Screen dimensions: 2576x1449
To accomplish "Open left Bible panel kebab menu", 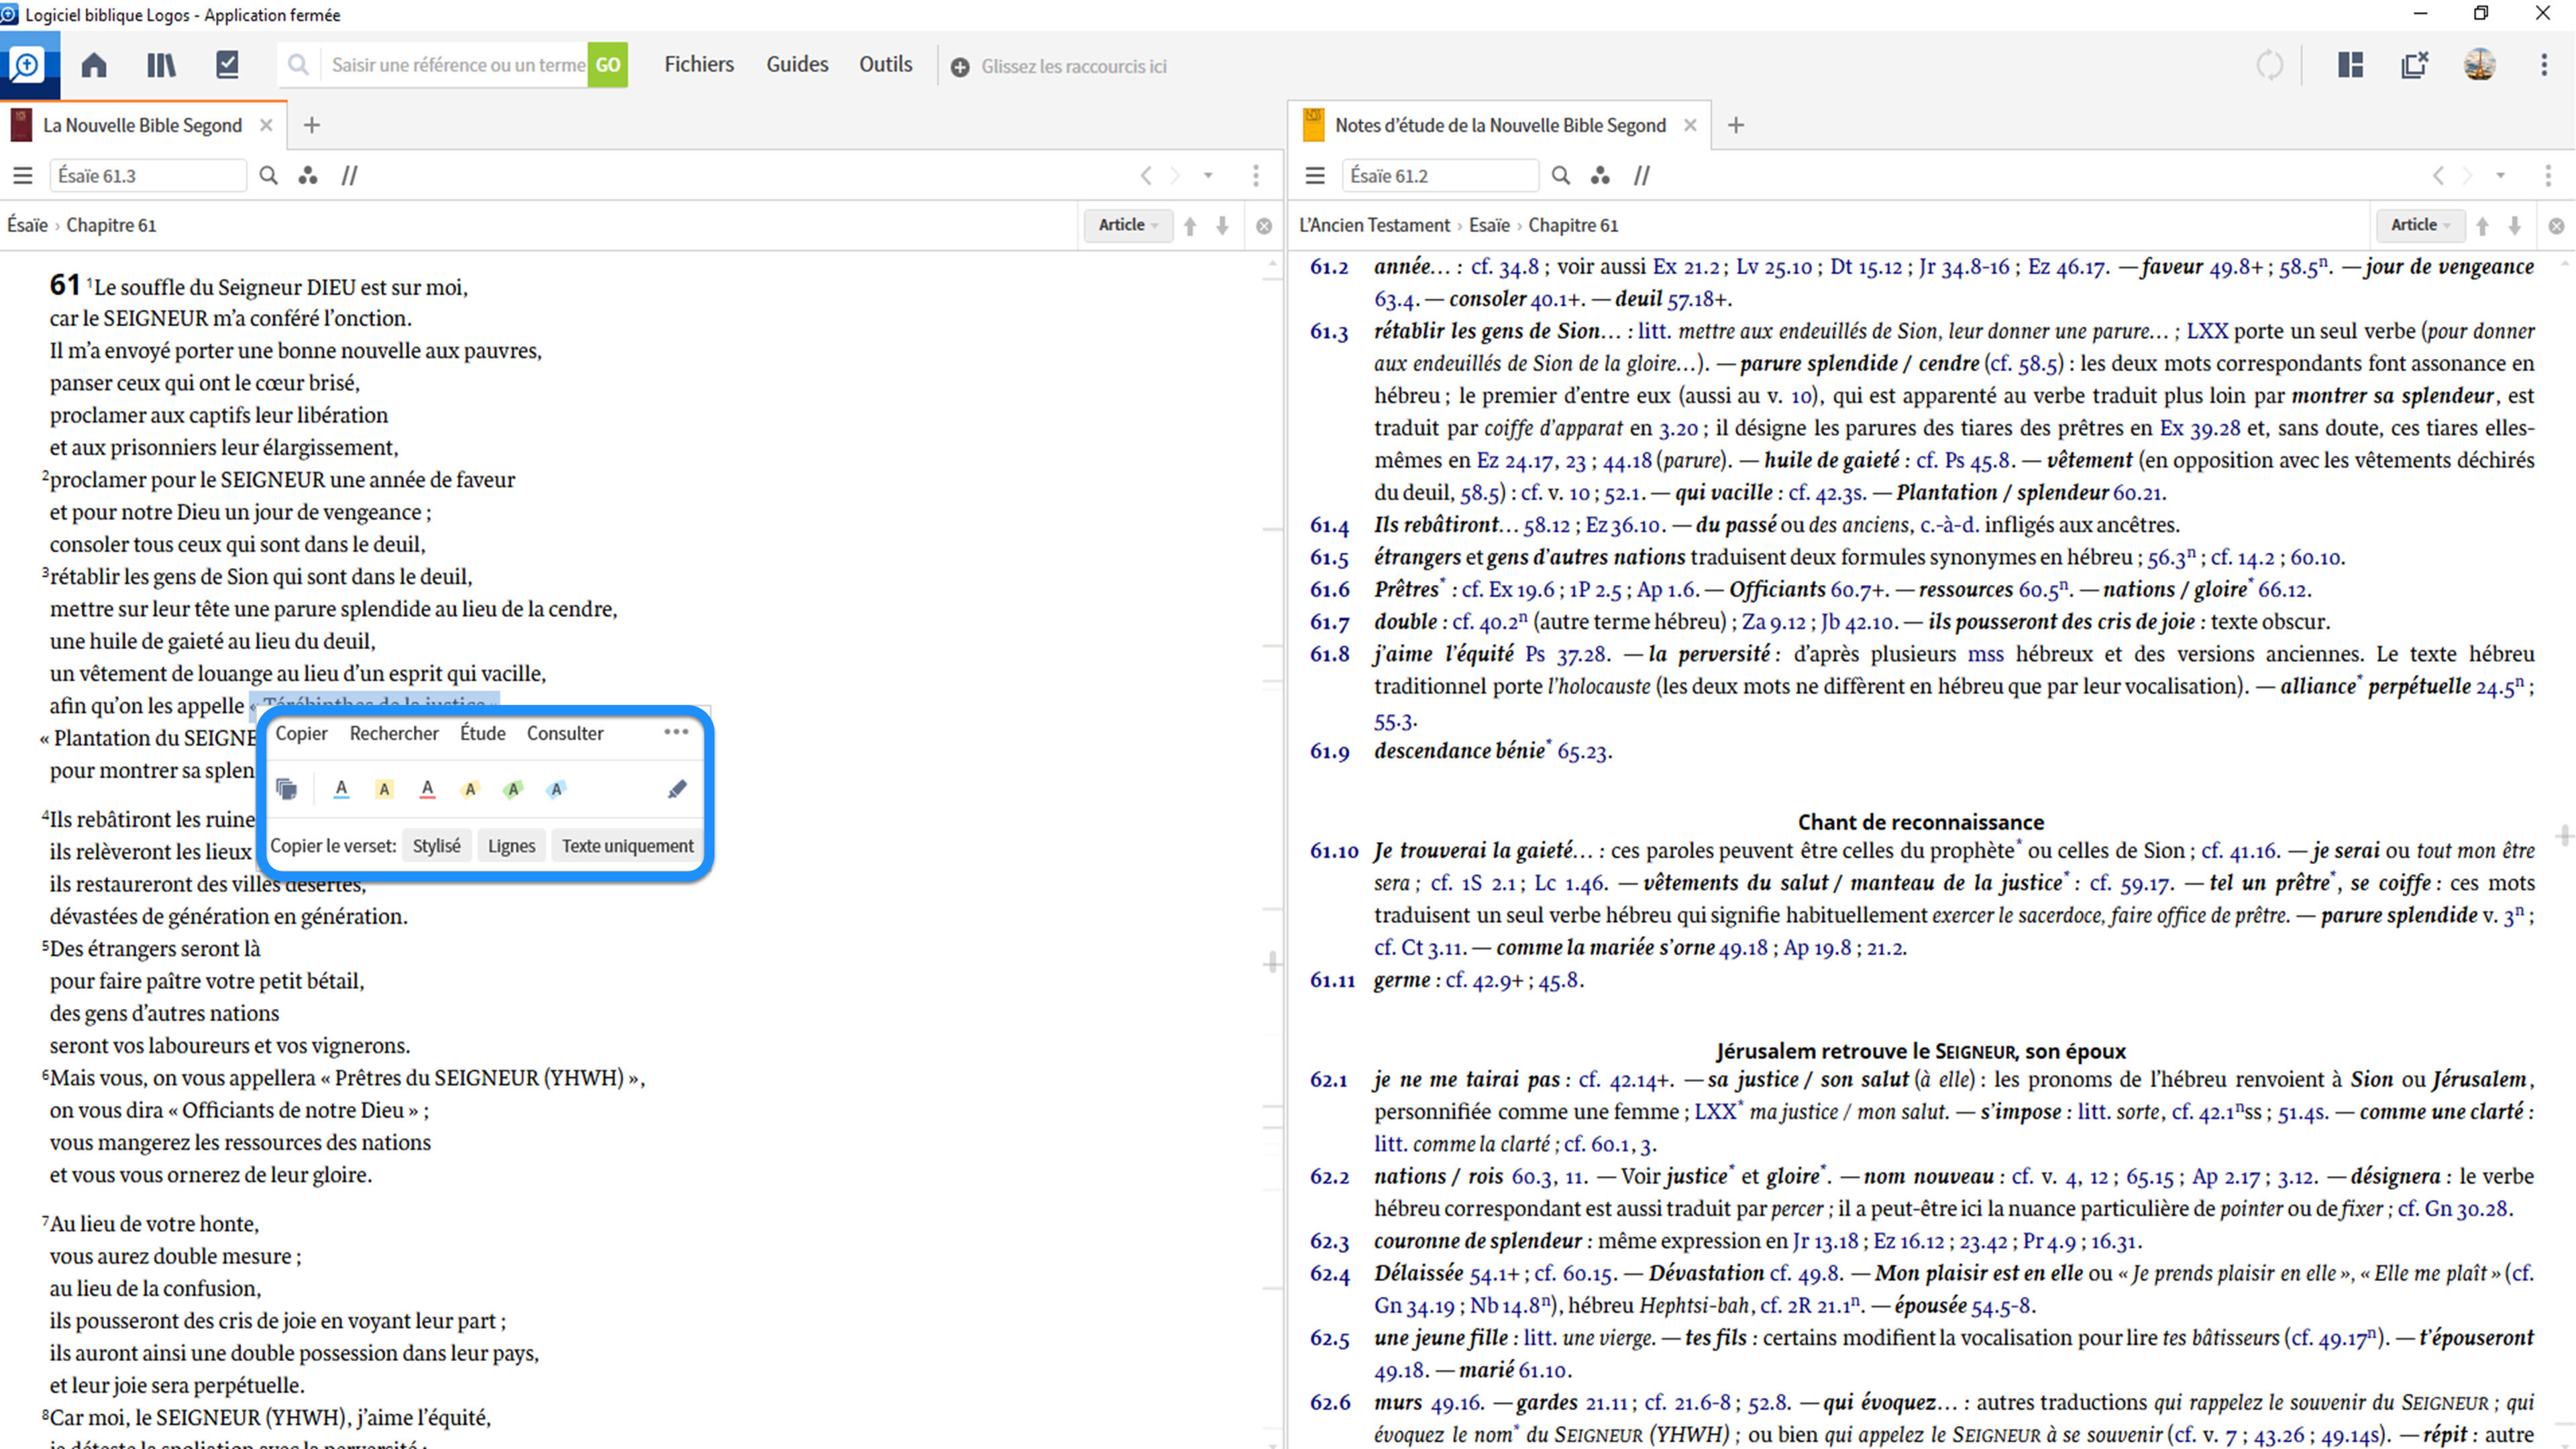I will 1256,176.
